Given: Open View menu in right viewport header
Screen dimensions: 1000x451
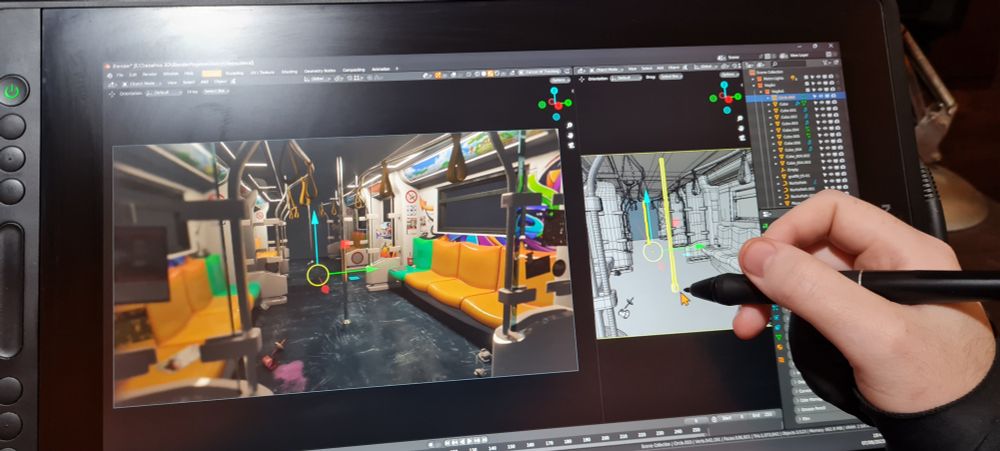Looking at the screenshot, I should (x=632, y=69).
